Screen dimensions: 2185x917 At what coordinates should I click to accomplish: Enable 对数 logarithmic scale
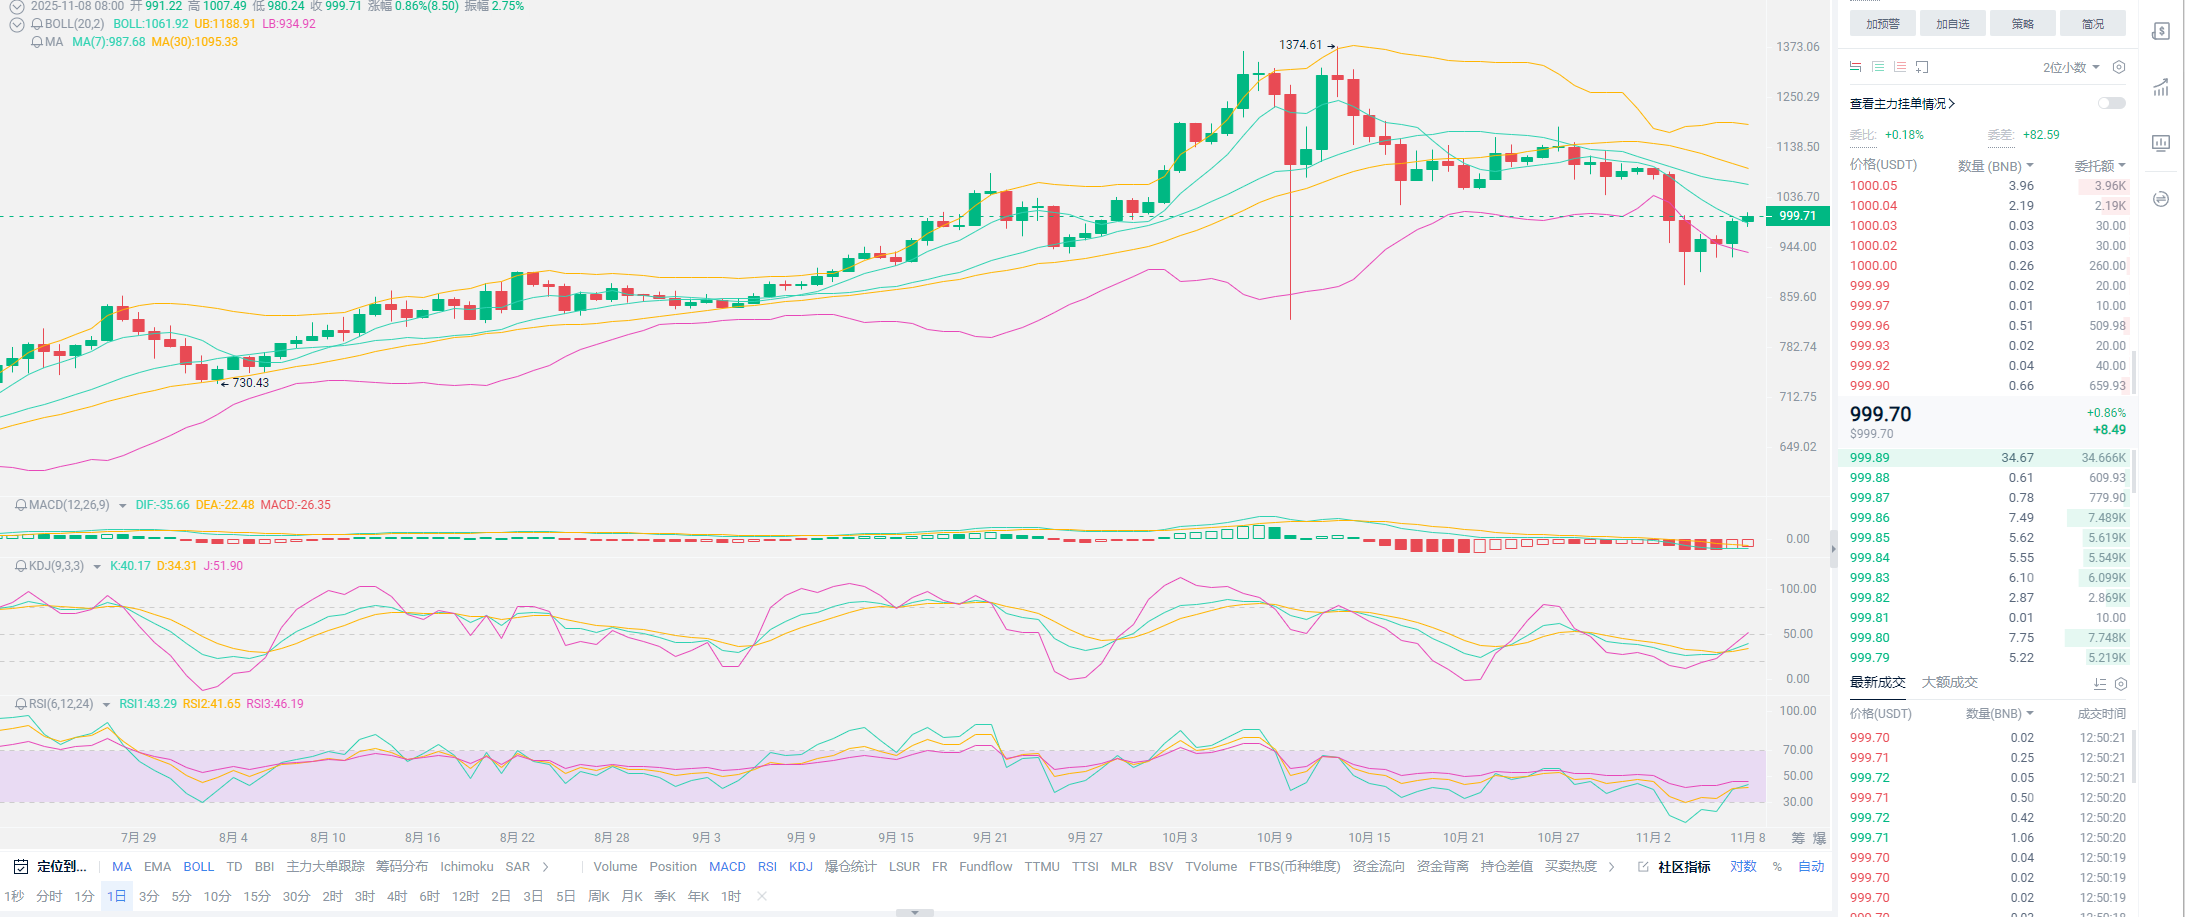pyautogui.click(x=1743, y=867)
